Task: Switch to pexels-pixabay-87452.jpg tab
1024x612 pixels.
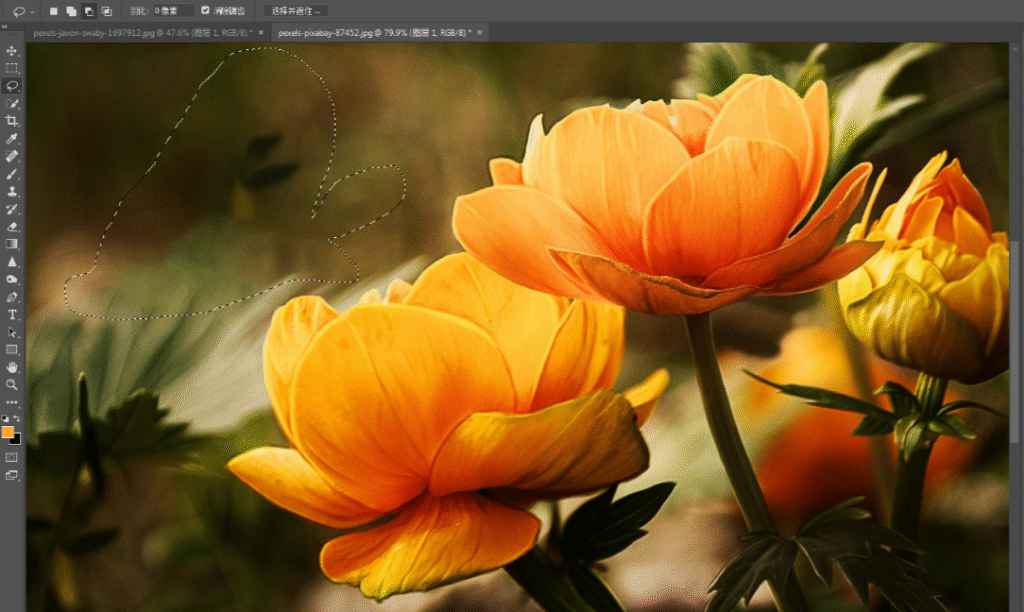Action: pos(374,33)
